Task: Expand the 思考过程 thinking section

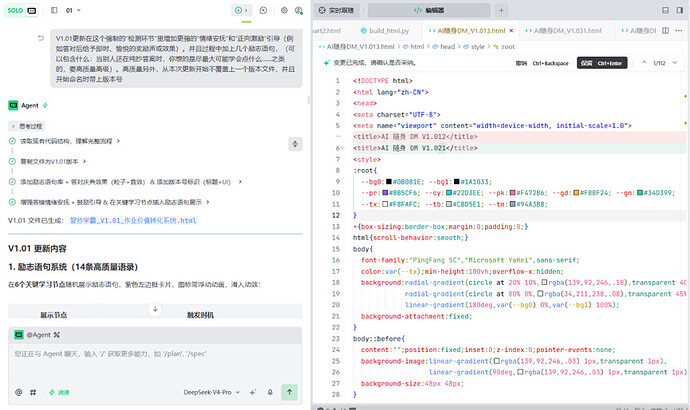Action: point(27,126)
